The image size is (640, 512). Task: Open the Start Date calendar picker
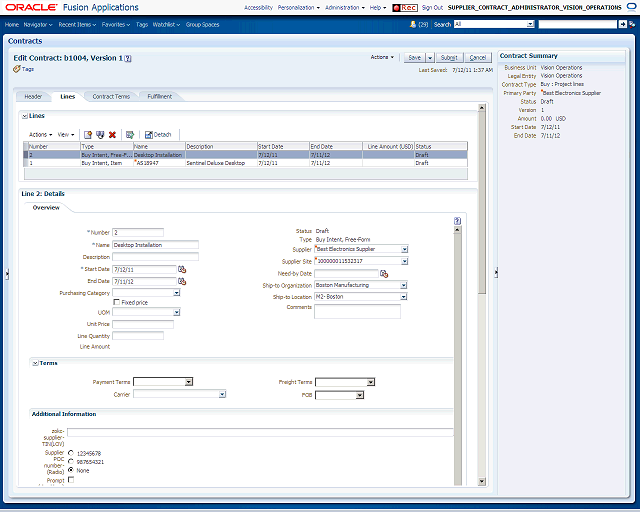tap(182, 269)
